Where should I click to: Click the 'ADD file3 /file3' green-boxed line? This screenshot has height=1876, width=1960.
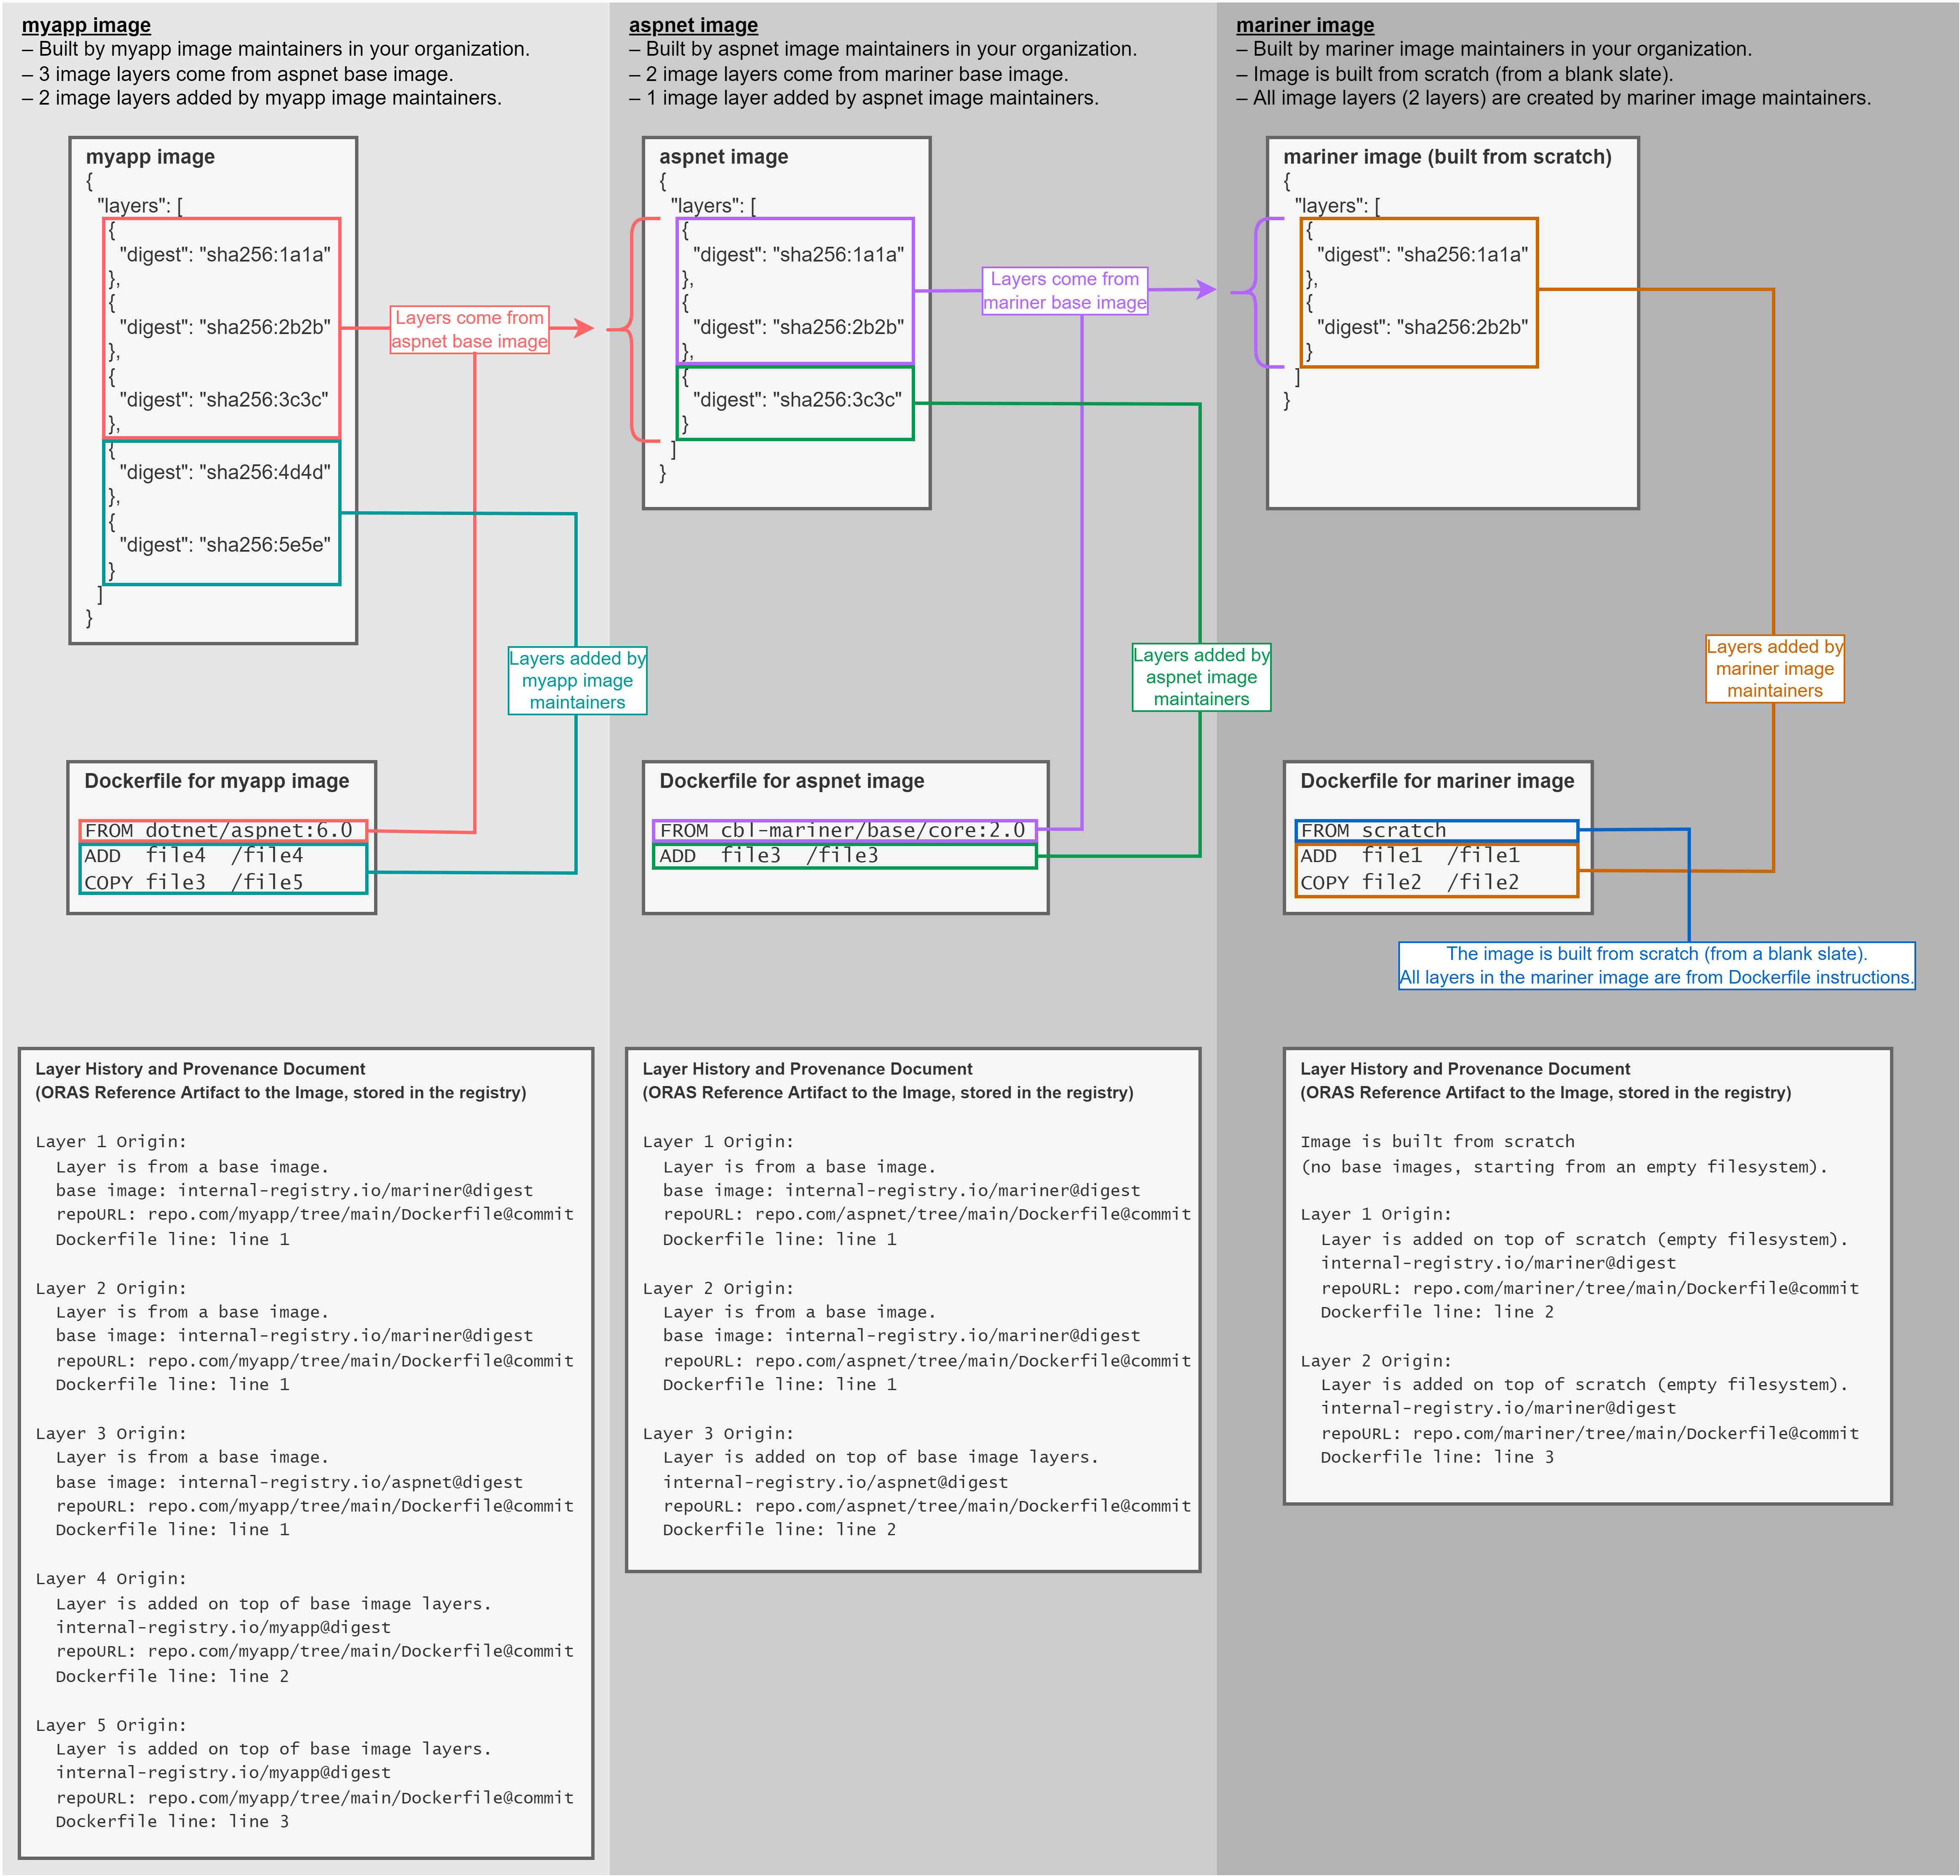843,856
